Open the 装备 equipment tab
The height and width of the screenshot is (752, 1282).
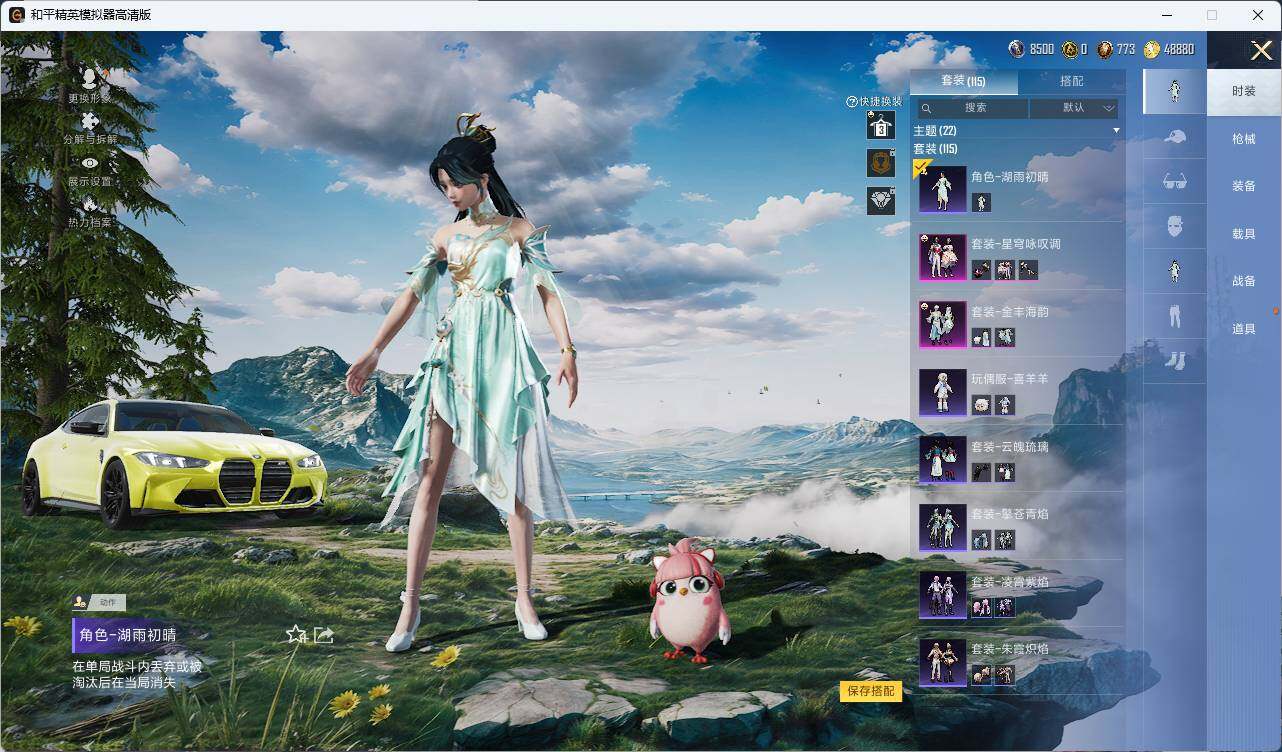click(x=1244, y=186)
